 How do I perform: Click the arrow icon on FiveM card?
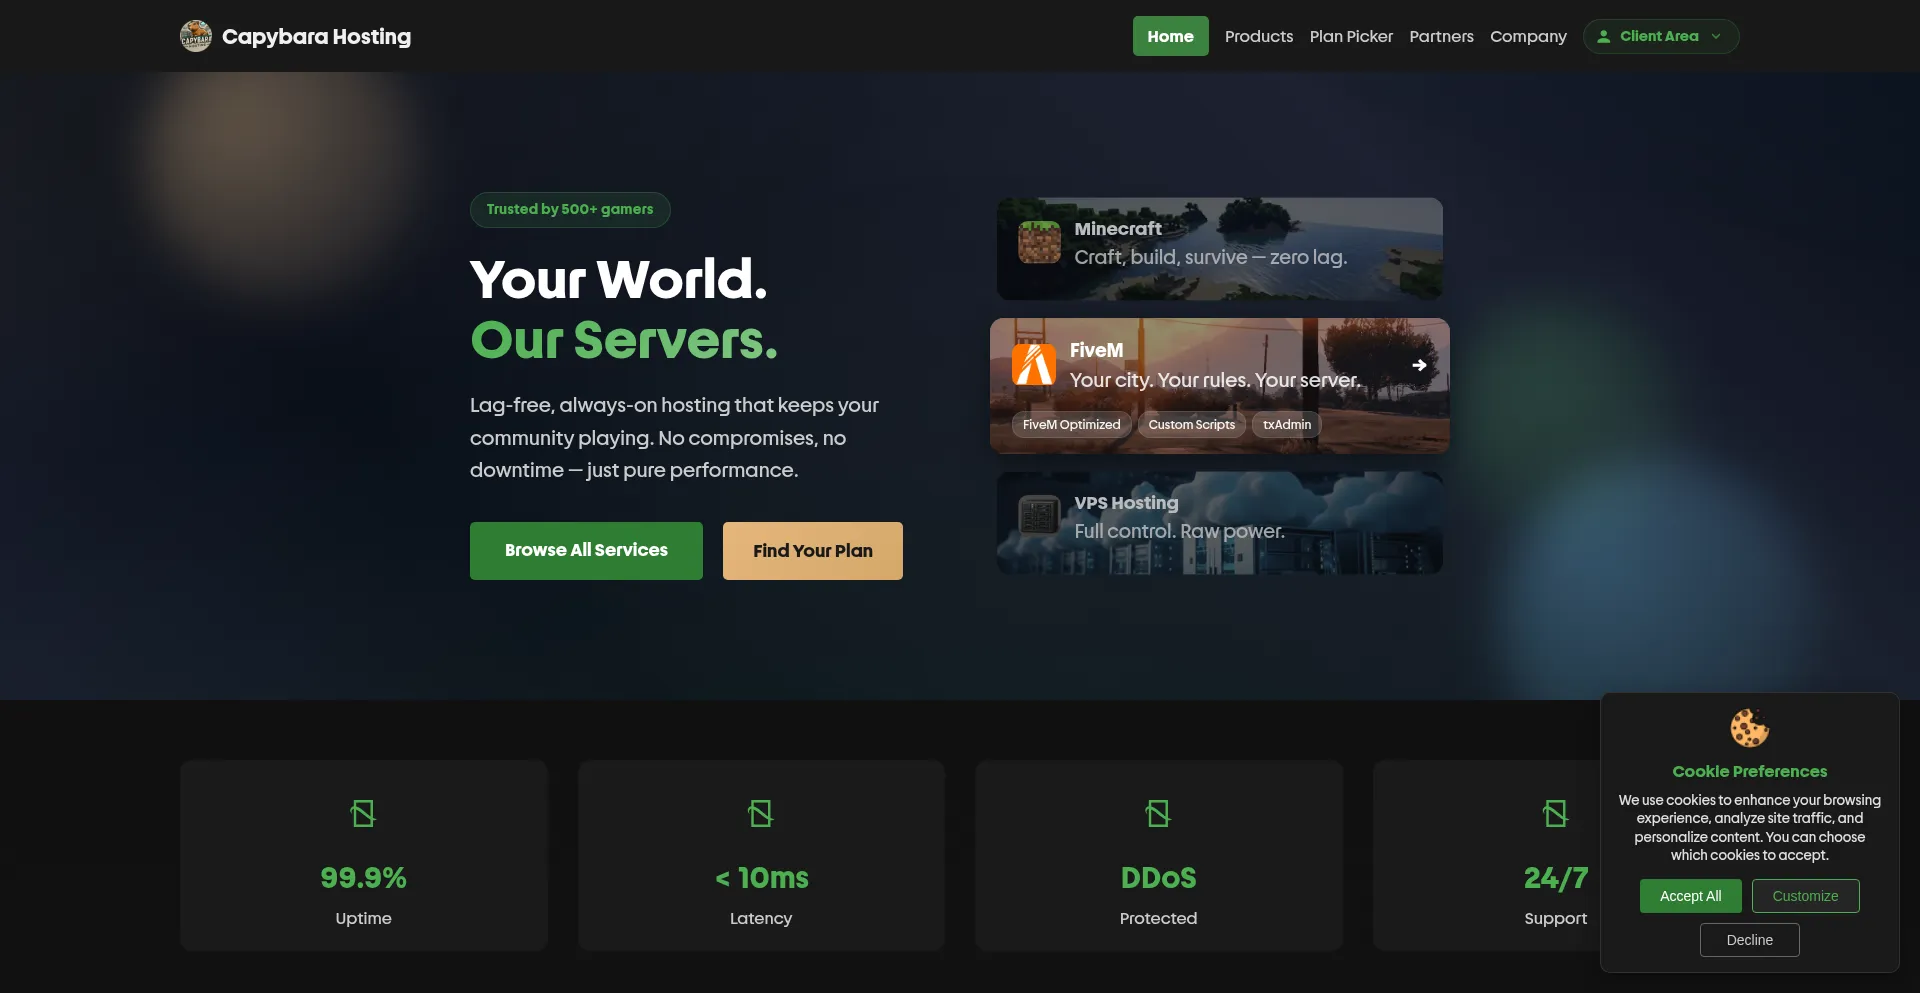click(1419, 365)
